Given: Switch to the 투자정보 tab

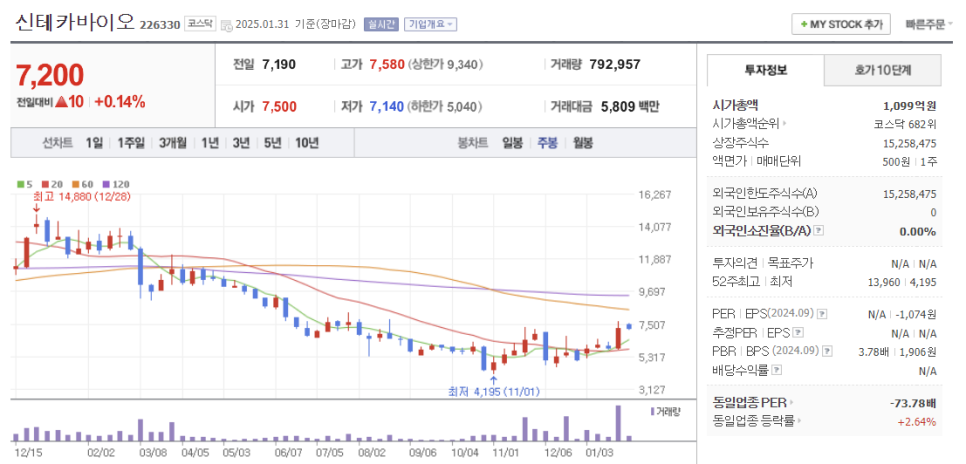Looking at the screenshot, I should [765, 70].
